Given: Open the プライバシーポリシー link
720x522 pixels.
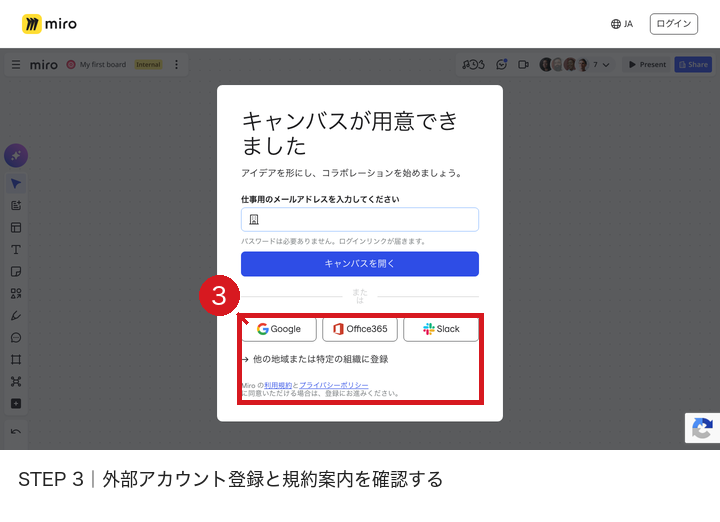Looking at the screenshot, I should (334, 385).
